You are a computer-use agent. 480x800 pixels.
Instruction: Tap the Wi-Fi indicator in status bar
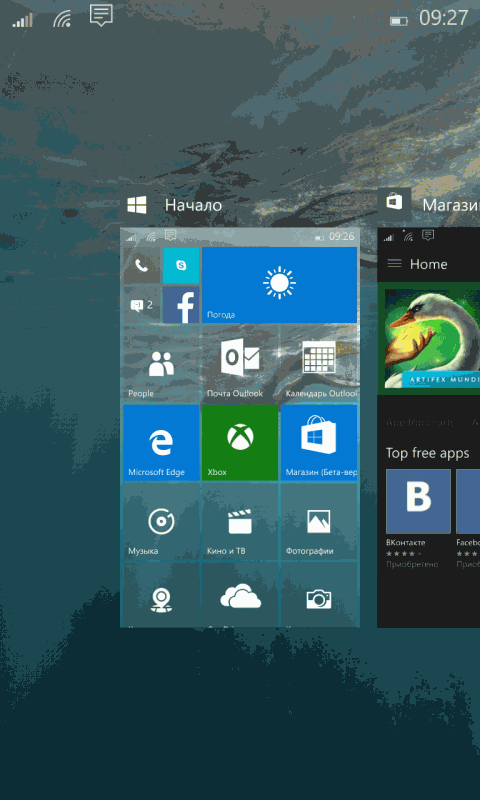(x=62, y=19)
